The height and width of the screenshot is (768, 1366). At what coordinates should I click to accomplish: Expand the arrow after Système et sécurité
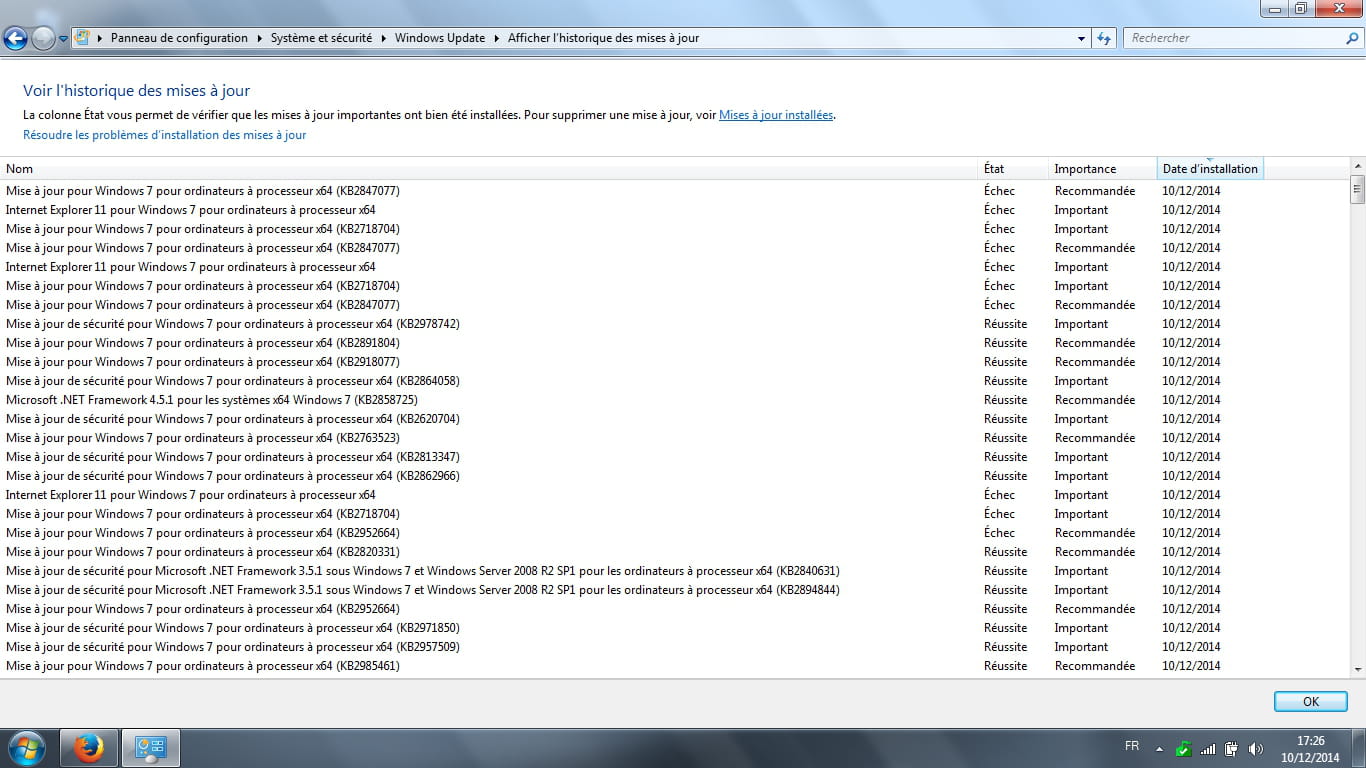[383, 38]
